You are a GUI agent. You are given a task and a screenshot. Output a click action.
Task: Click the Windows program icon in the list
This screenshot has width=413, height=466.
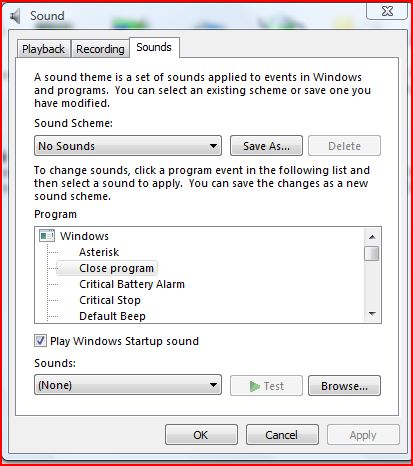click(x=47, y=236)
